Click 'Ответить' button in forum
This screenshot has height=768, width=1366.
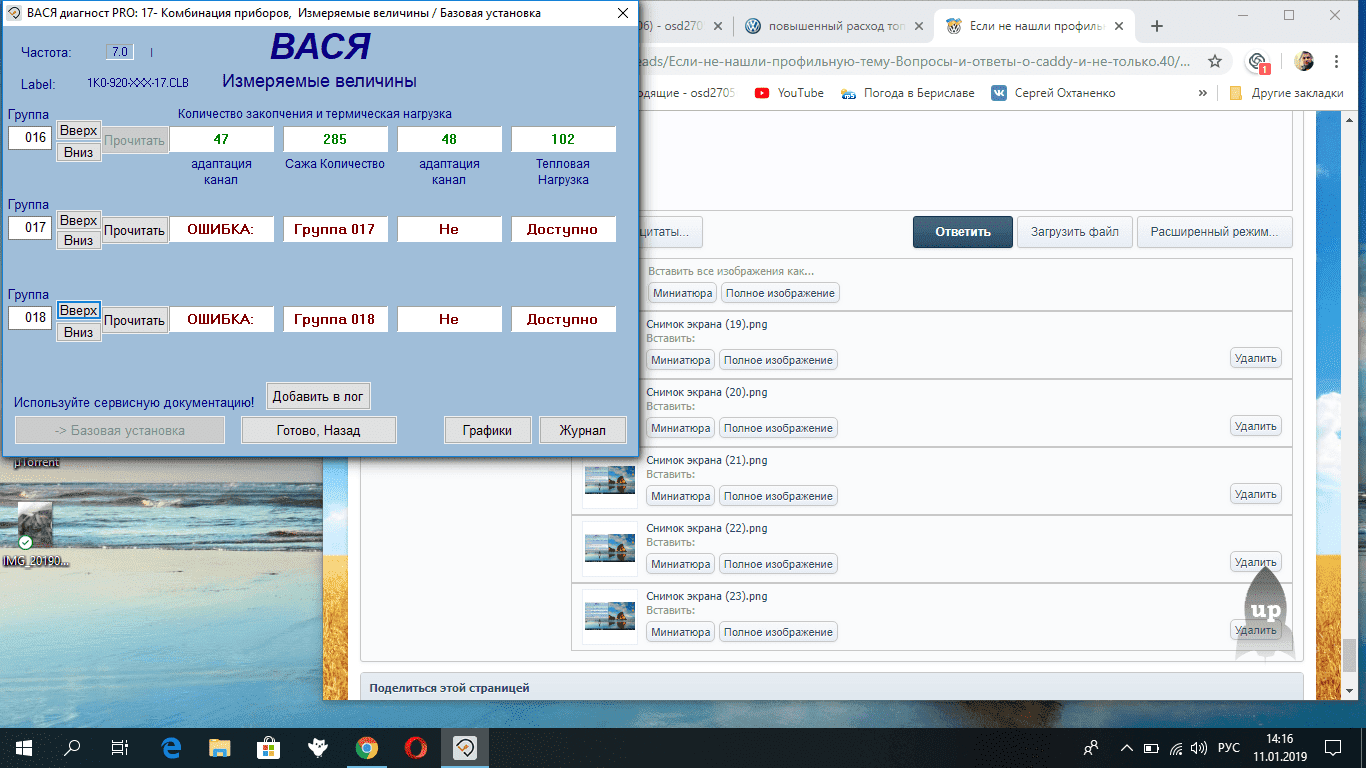[963, 231]
